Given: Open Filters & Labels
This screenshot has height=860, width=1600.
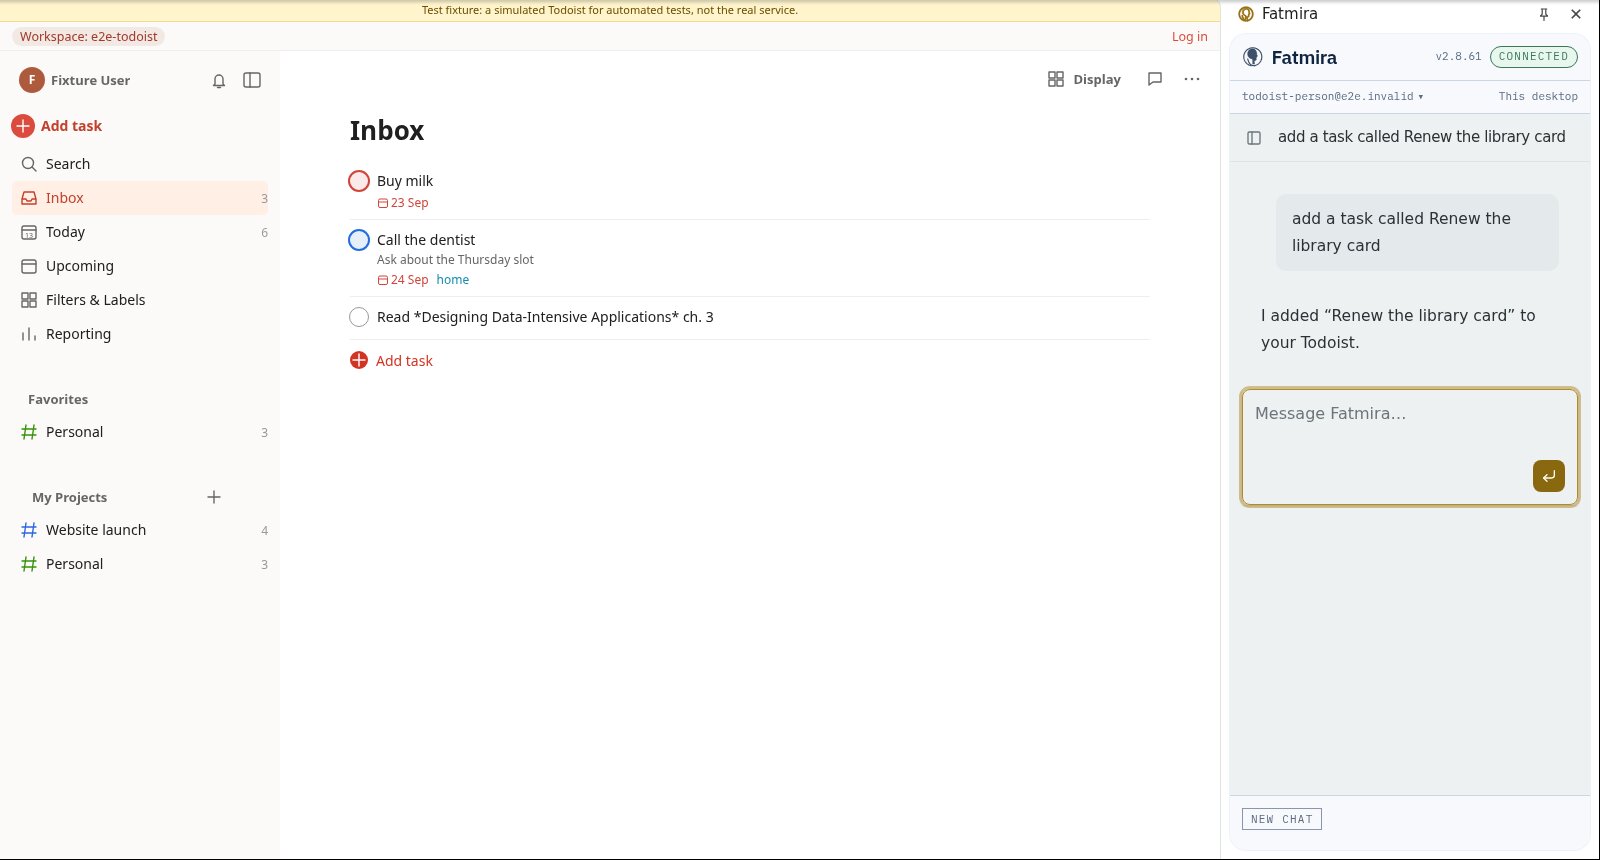Looking at the screenshot, I should [x=140, y=300].
